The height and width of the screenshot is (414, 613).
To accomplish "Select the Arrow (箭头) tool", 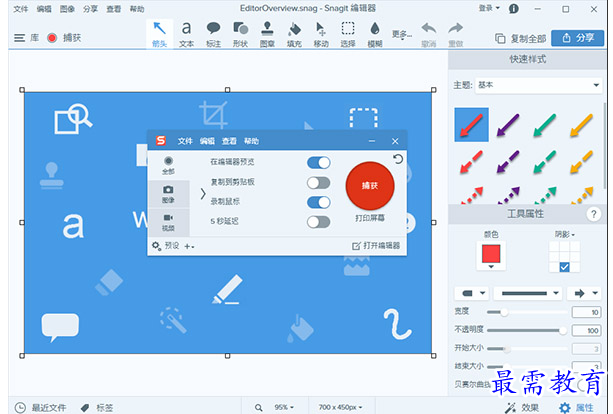I will tap(160, 34).
